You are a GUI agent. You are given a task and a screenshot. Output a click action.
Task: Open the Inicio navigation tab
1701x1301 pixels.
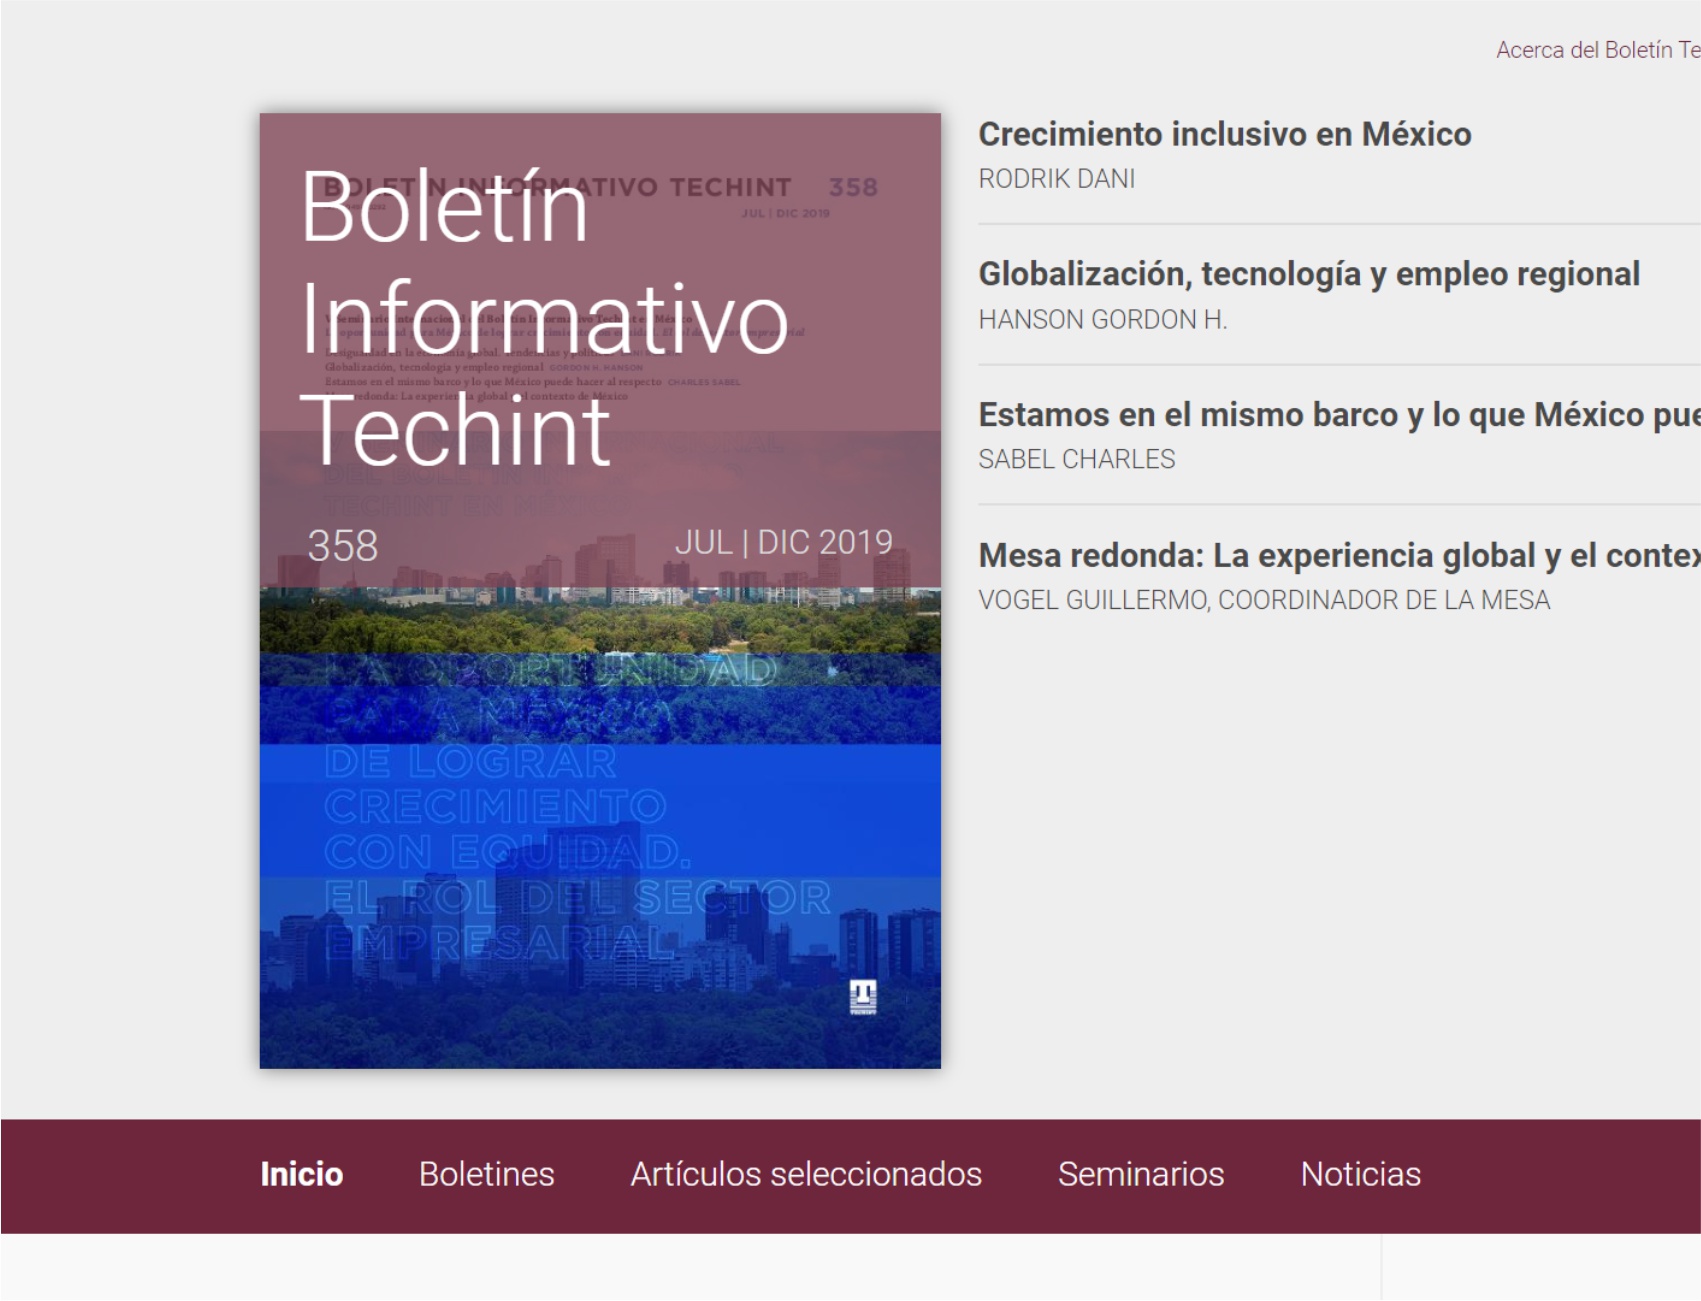(301, 1174)
